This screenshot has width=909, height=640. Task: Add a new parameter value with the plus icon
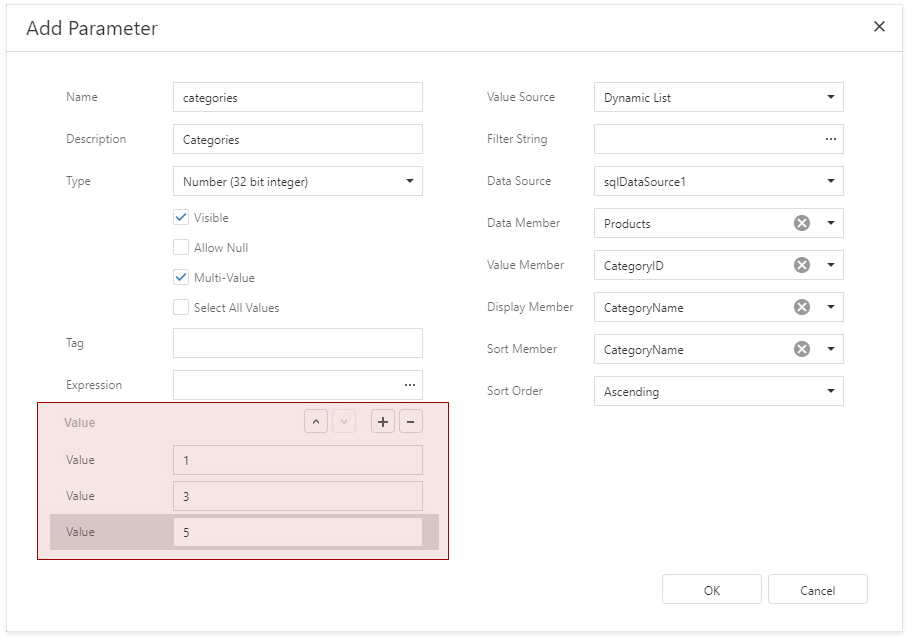382,421
